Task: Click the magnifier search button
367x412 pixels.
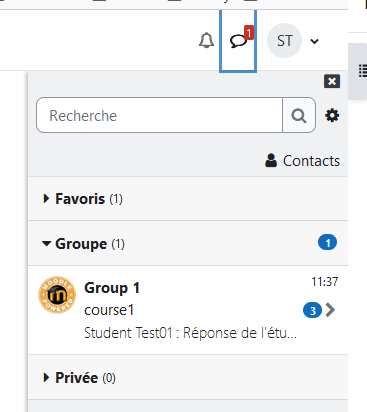Action: pos(299,115)
